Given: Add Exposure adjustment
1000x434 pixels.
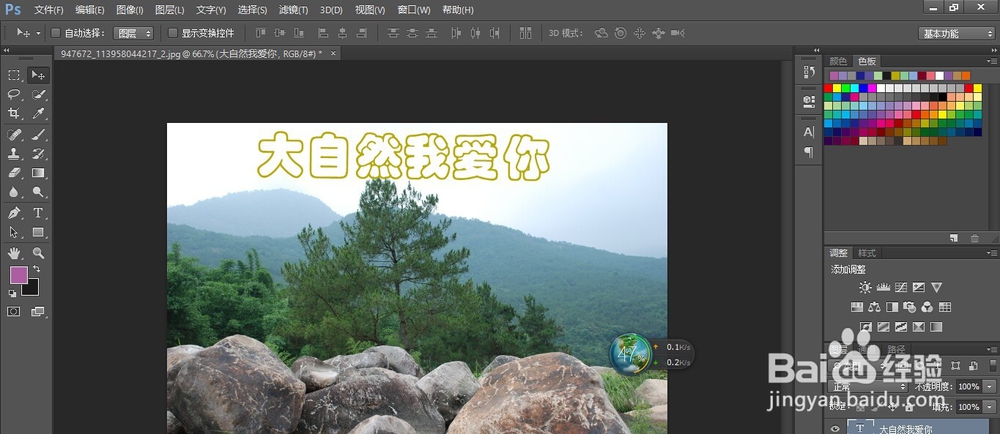Looking at the screenshot, I should pos(918,287).
